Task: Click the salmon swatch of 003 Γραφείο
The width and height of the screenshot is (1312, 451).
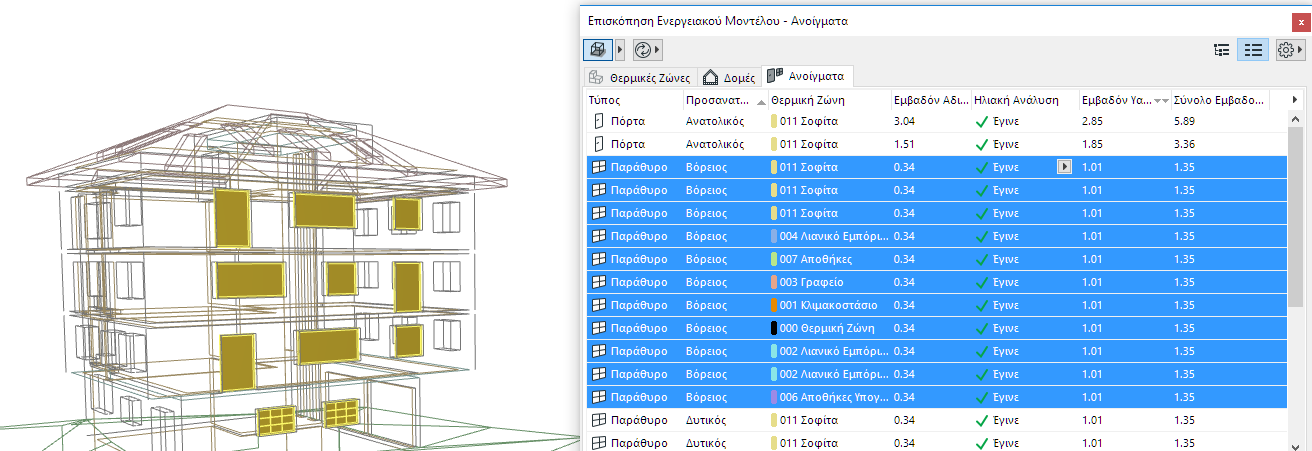Action: [x=774, y=282]
